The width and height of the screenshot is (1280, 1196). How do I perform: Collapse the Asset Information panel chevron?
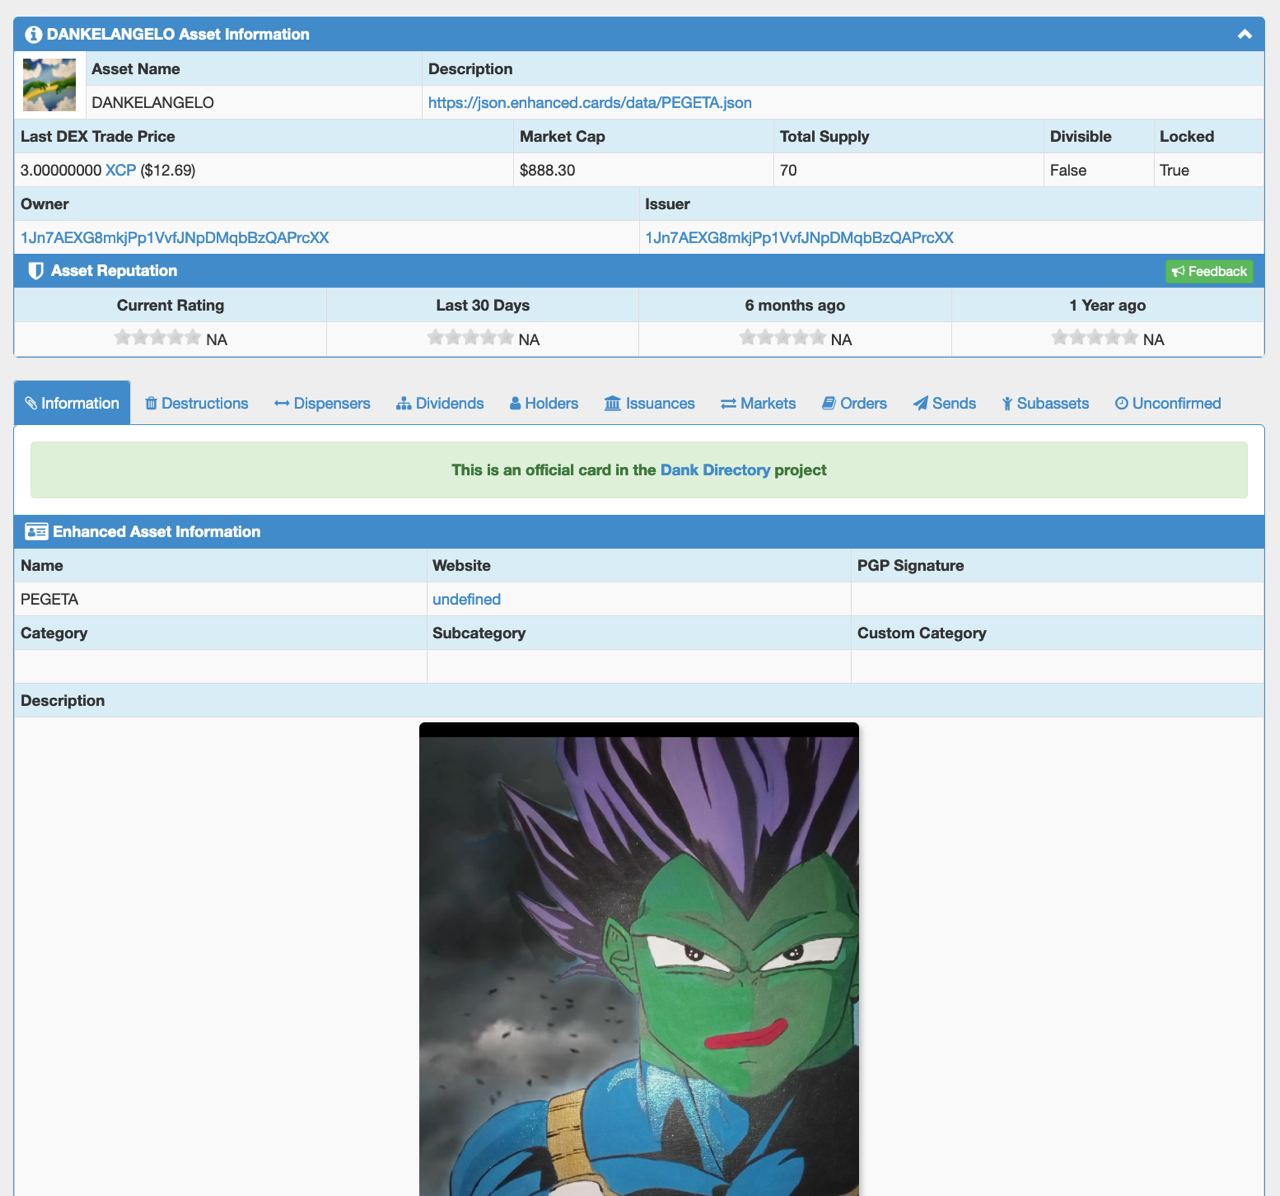[x=1244, y=34]
